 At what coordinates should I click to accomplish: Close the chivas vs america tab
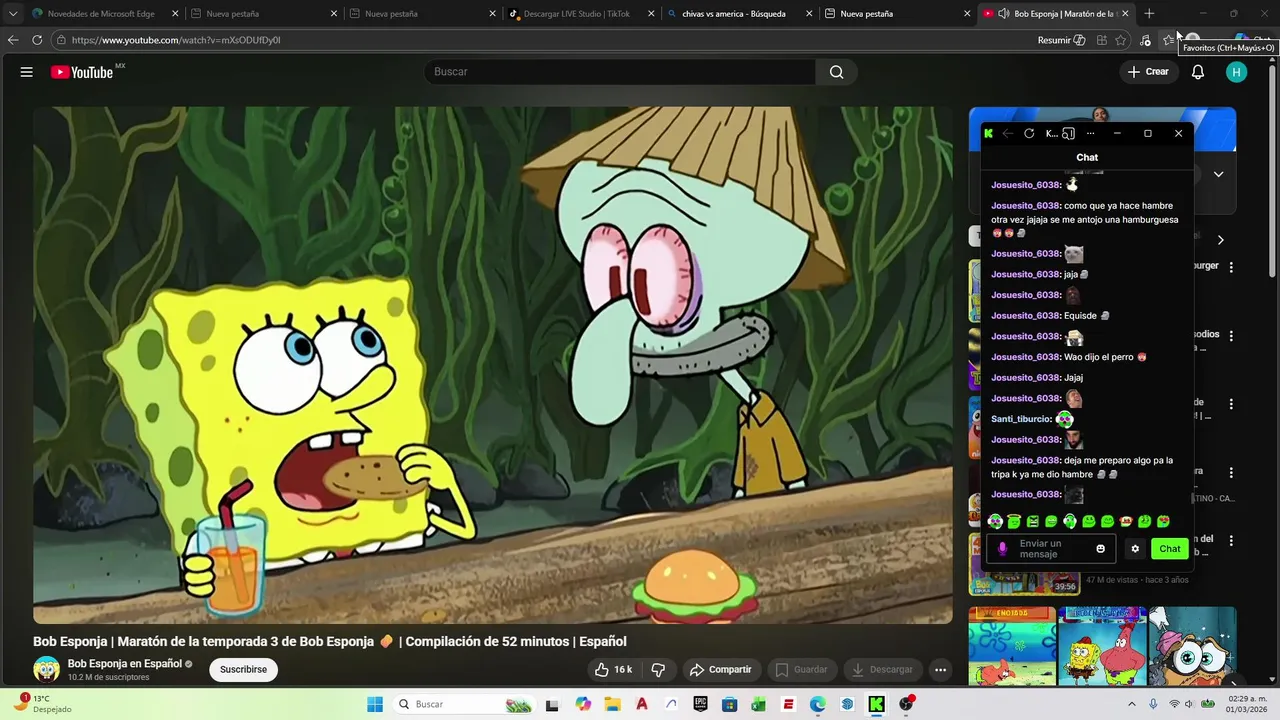click(x=810, y=14)
